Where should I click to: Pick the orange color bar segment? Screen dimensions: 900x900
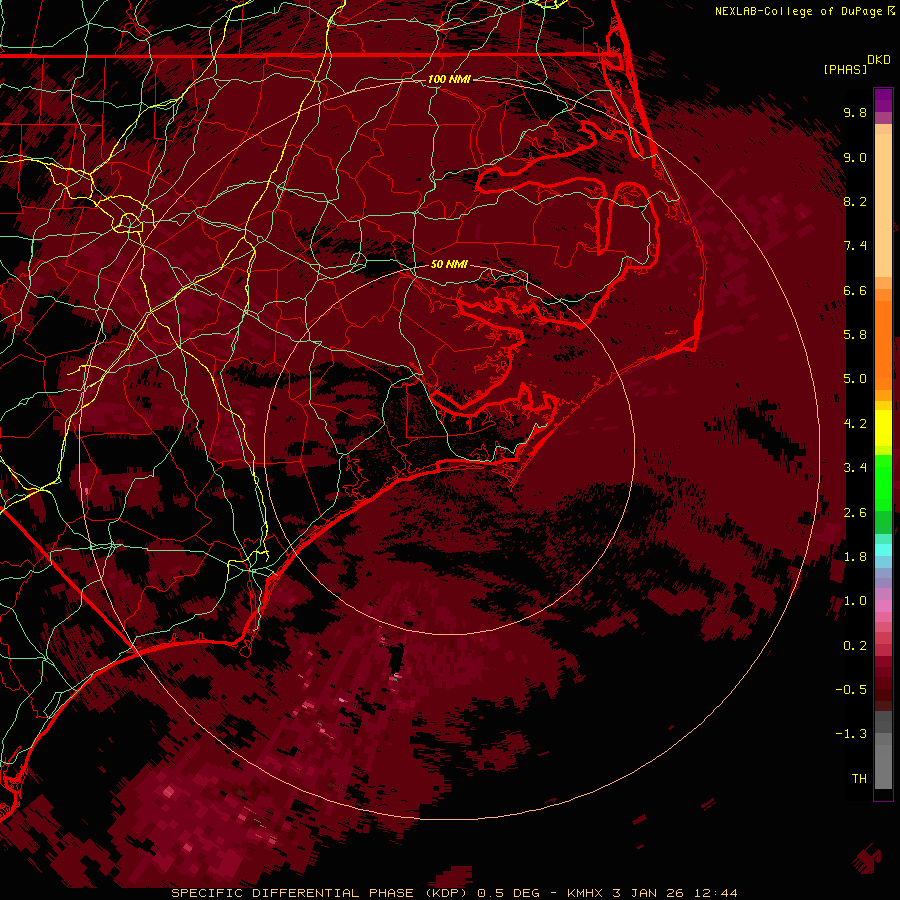click(x=883, y=345)
